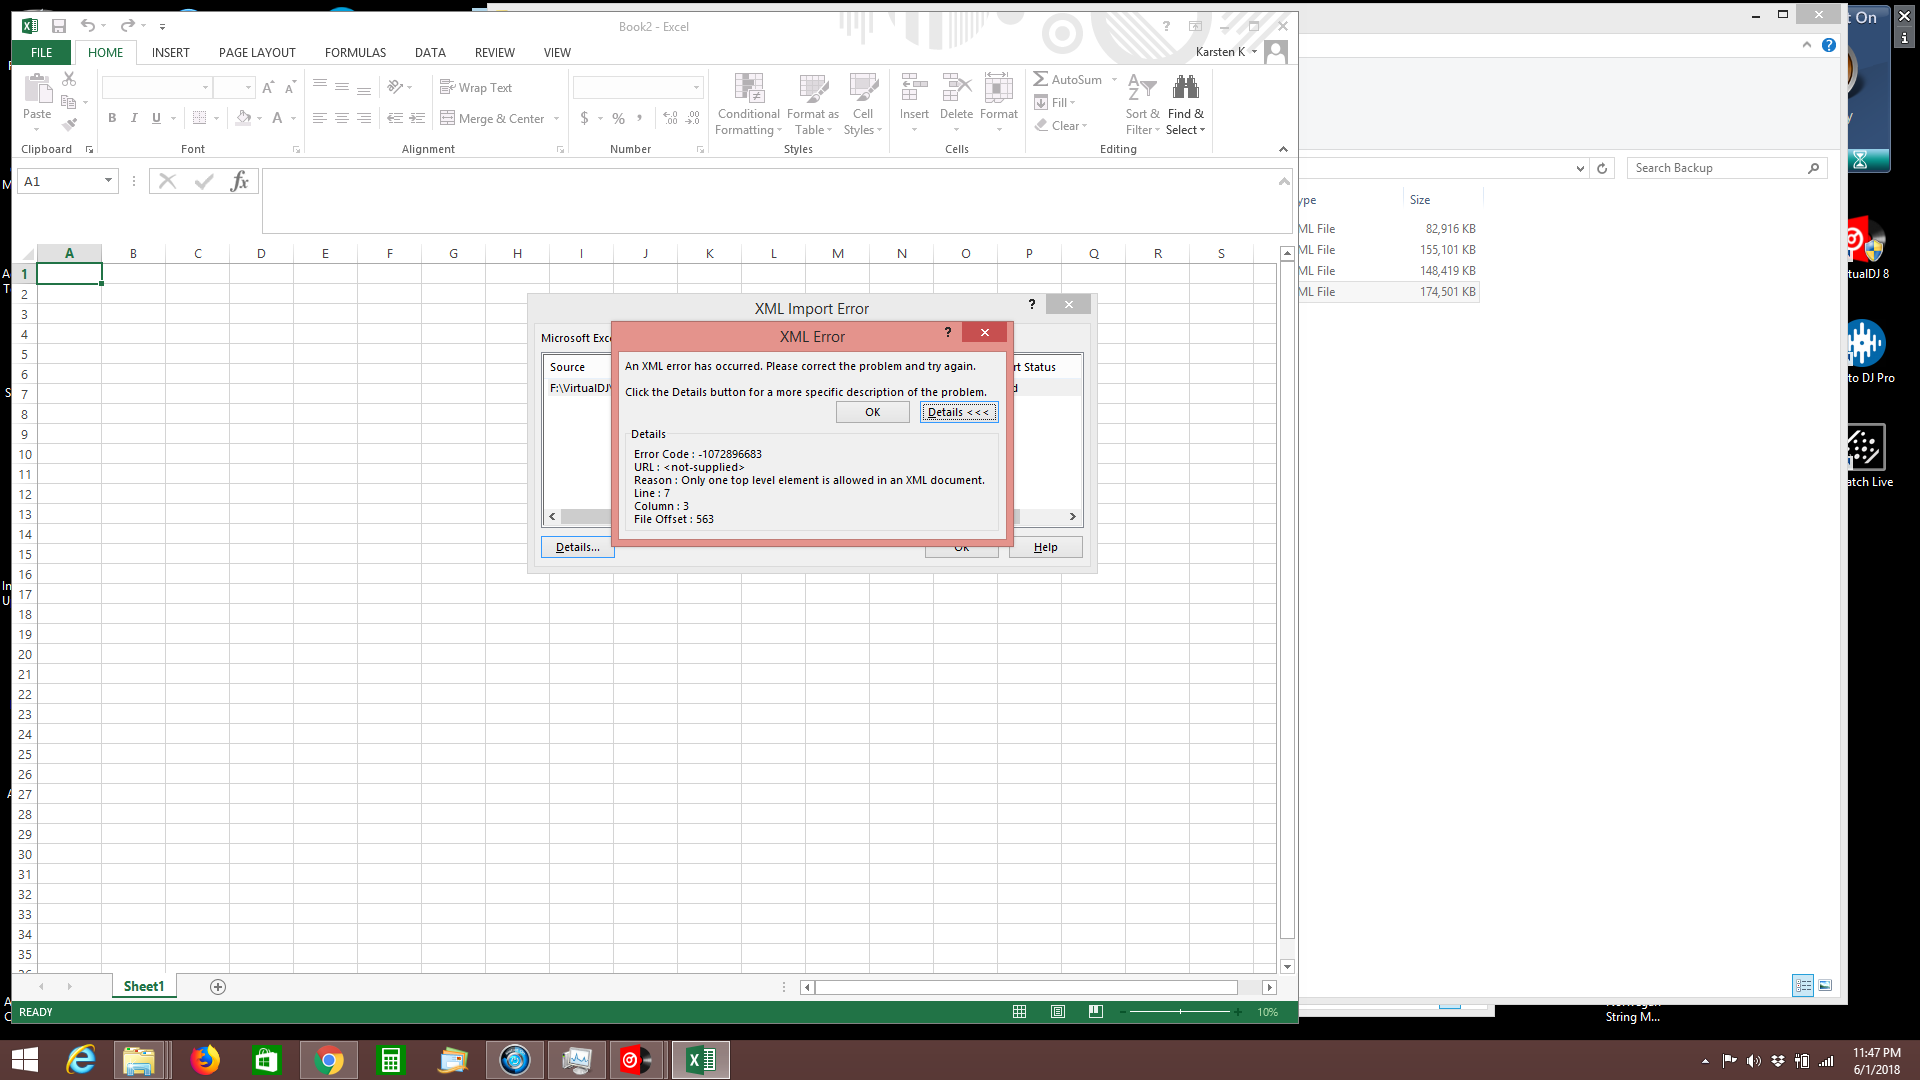Open Firefox from the taskbar
The image size is (1920, 1080).
pos(205,1059)
